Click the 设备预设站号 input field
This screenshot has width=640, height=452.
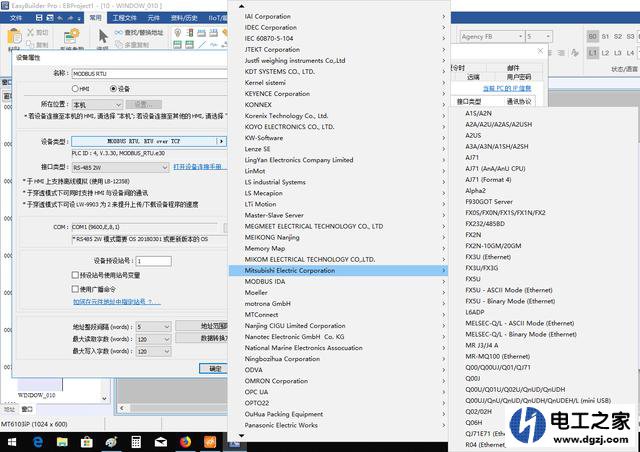click(154, 261)
